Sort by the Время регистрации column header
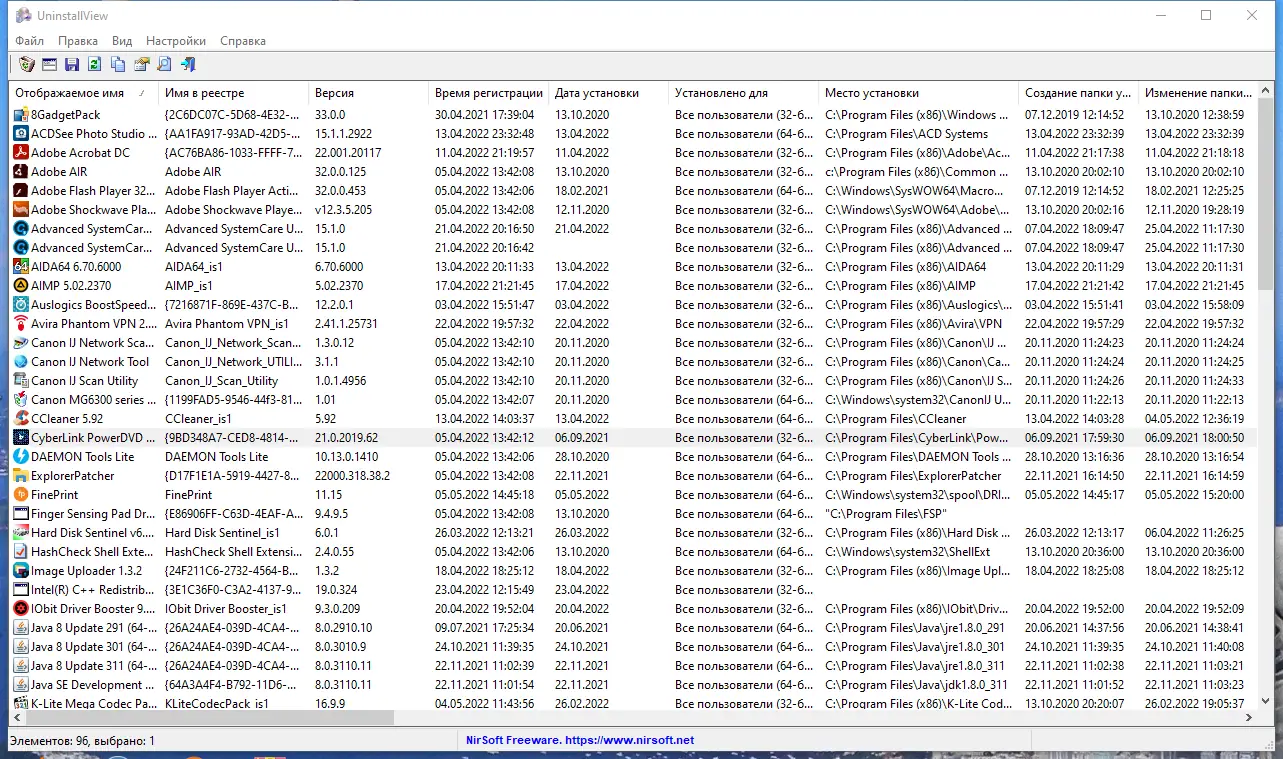 tap(489, 93)
